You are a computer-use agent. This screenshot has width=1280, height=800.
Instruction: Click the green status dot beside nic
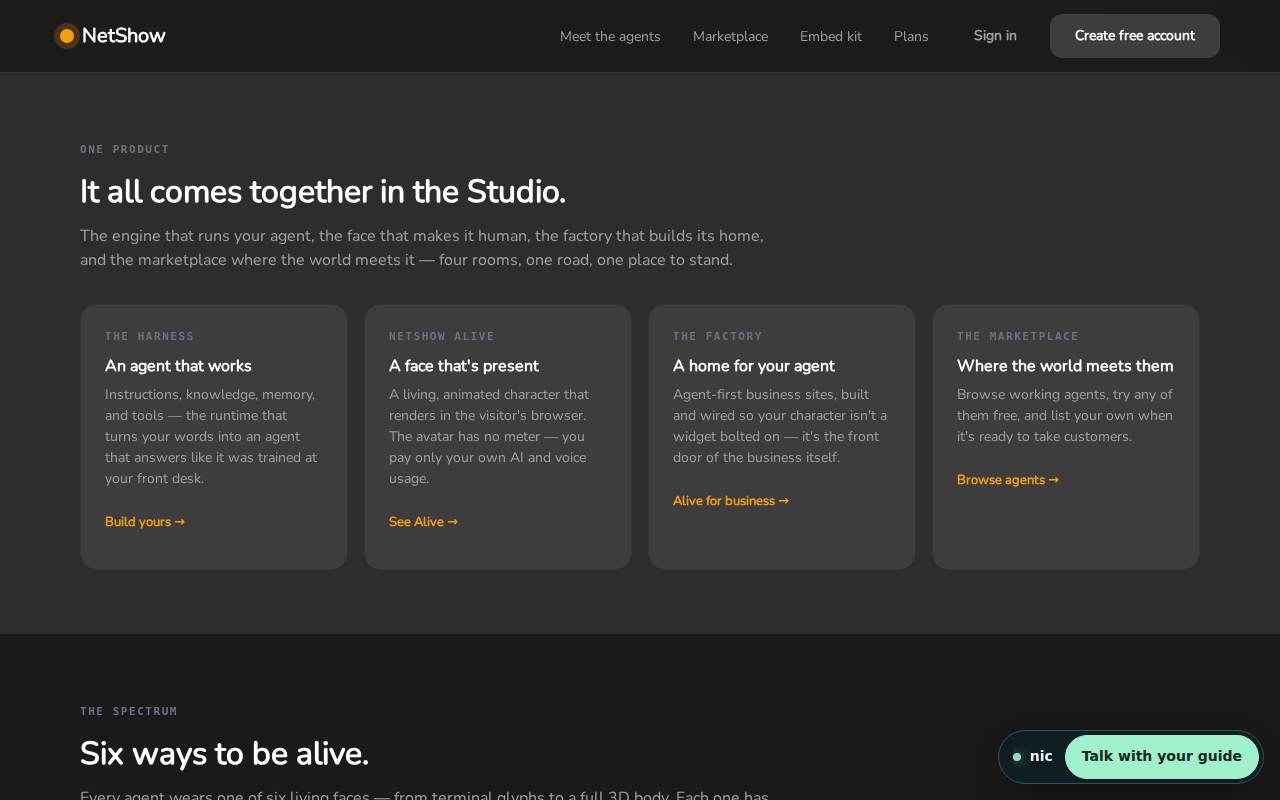coord(1017,757)
